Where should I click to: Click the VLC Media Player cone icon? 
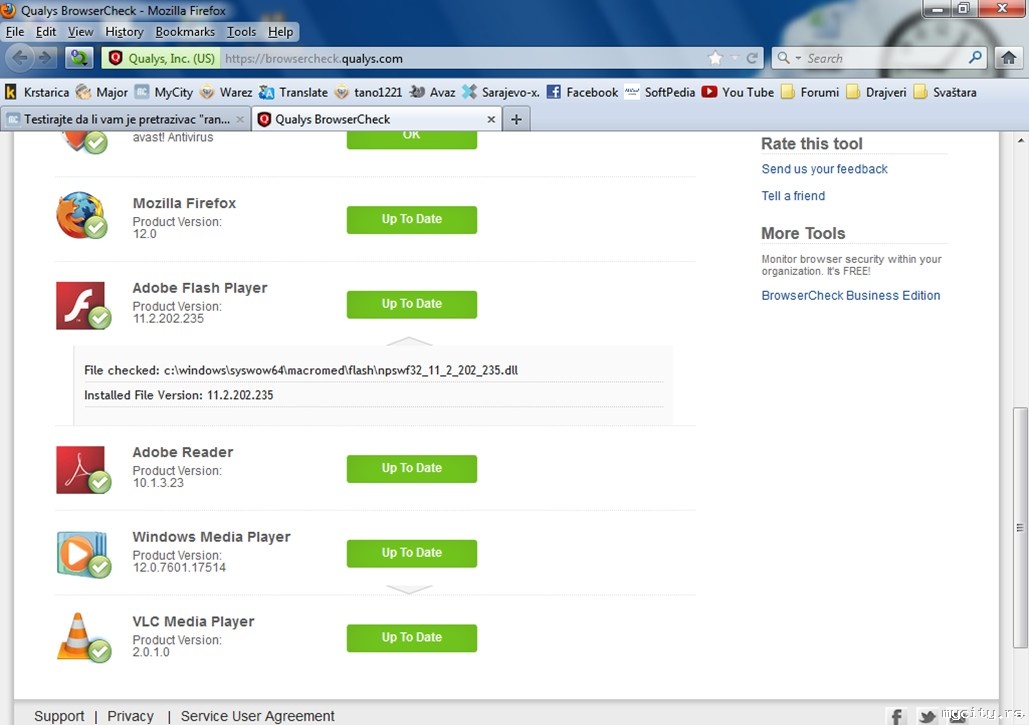pyautogui.click(x=83, y=637)
